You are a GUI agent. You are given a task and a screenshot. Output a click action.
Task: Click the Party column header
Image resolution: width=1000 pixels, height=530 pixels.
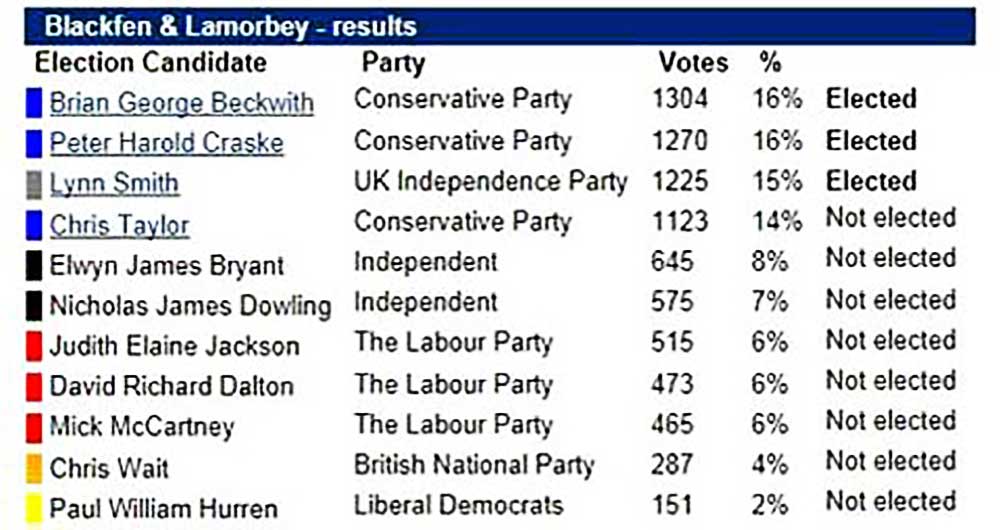click(x=393, y=62)
